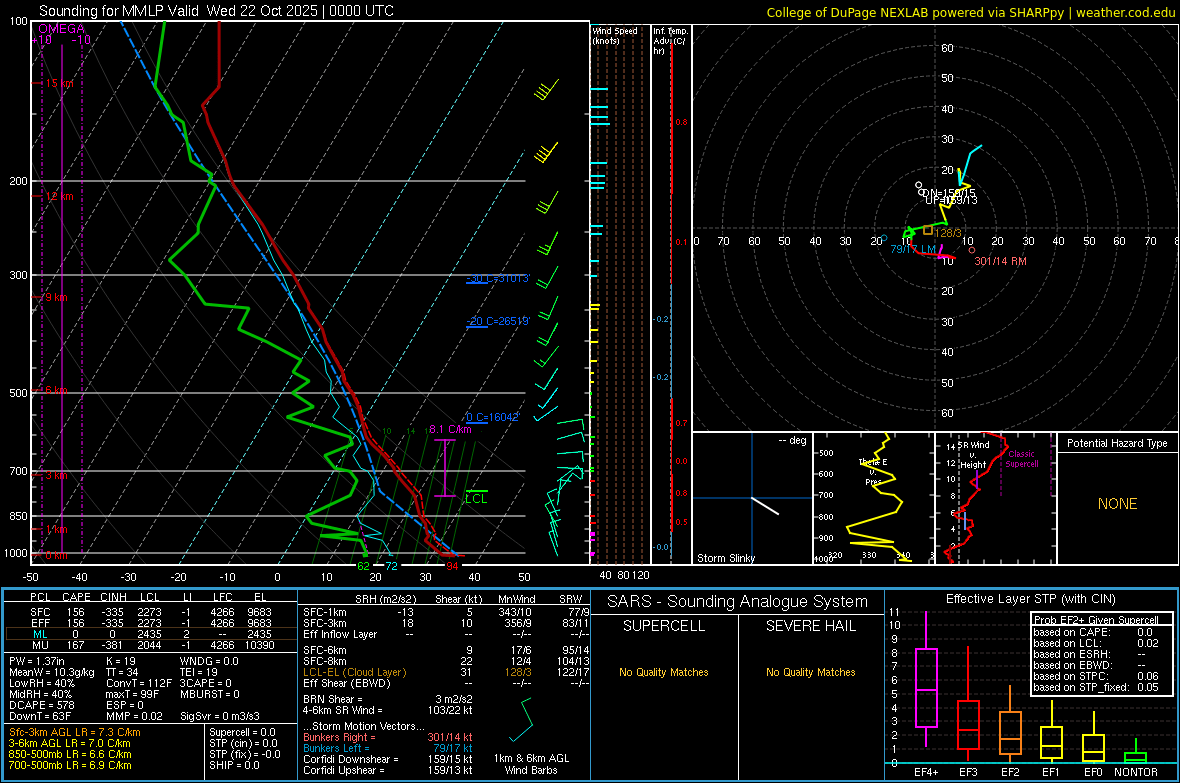The height and width of the screenshot is (783, 1180).
Task: Click the SHIP = 0.0 value
Action: coord(234,766)
